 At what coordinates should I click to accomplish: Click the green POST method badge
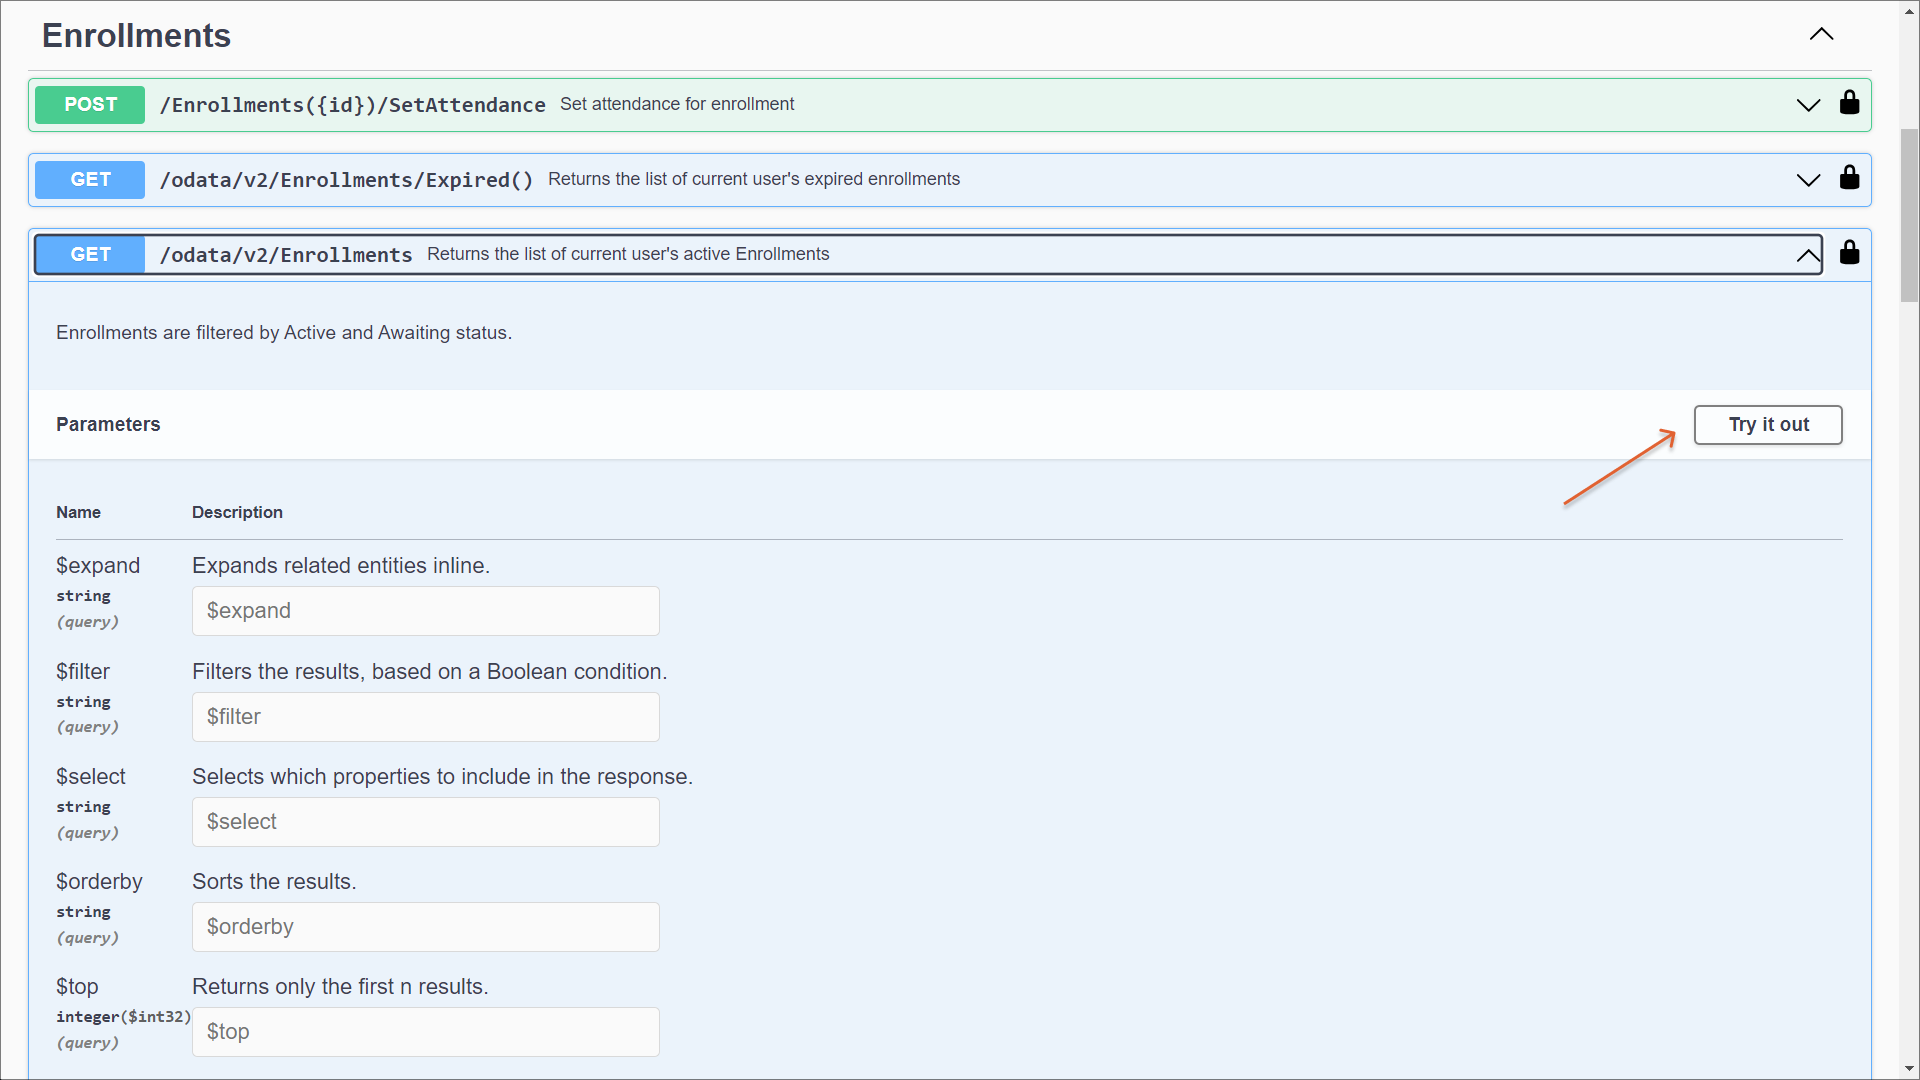(x=90, y=105)
